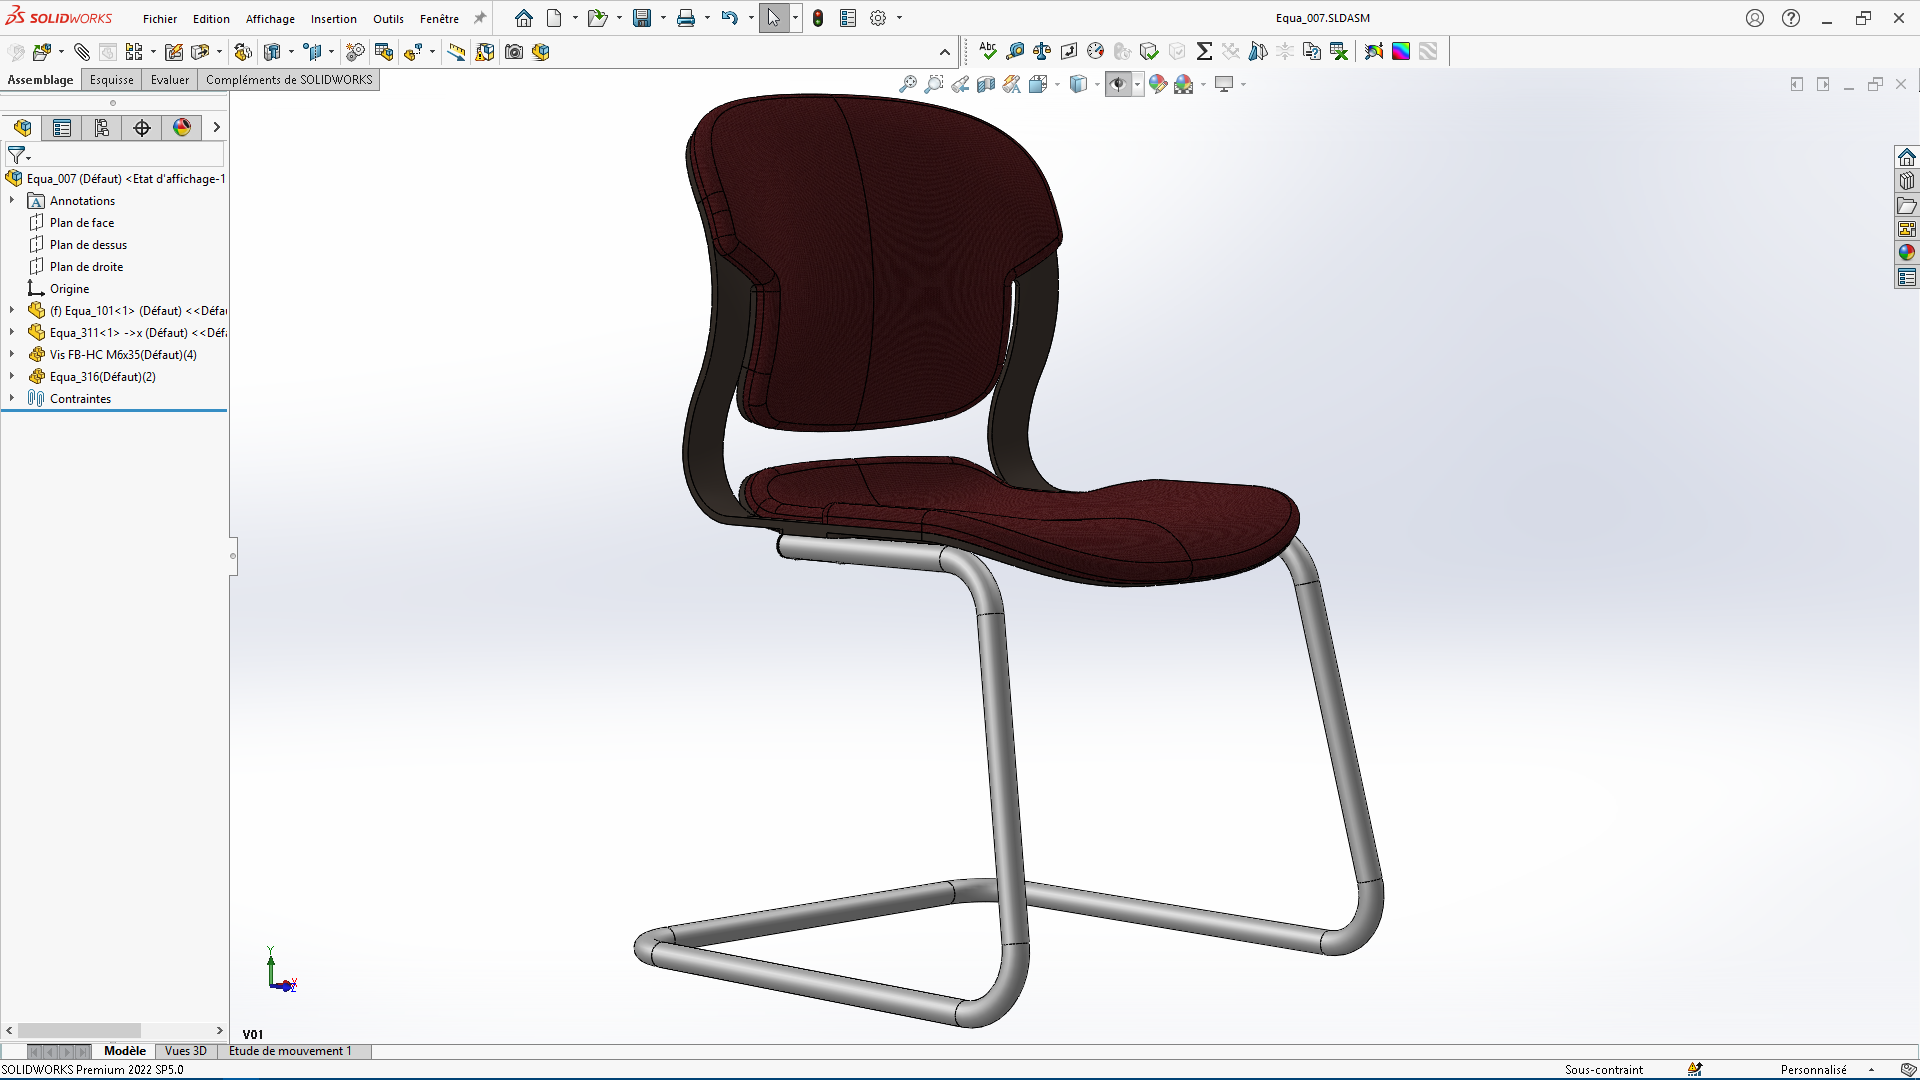Print the document using the printer icon
The width and height of the screenshot is (1920, 1080).
[x=686, y=18]
